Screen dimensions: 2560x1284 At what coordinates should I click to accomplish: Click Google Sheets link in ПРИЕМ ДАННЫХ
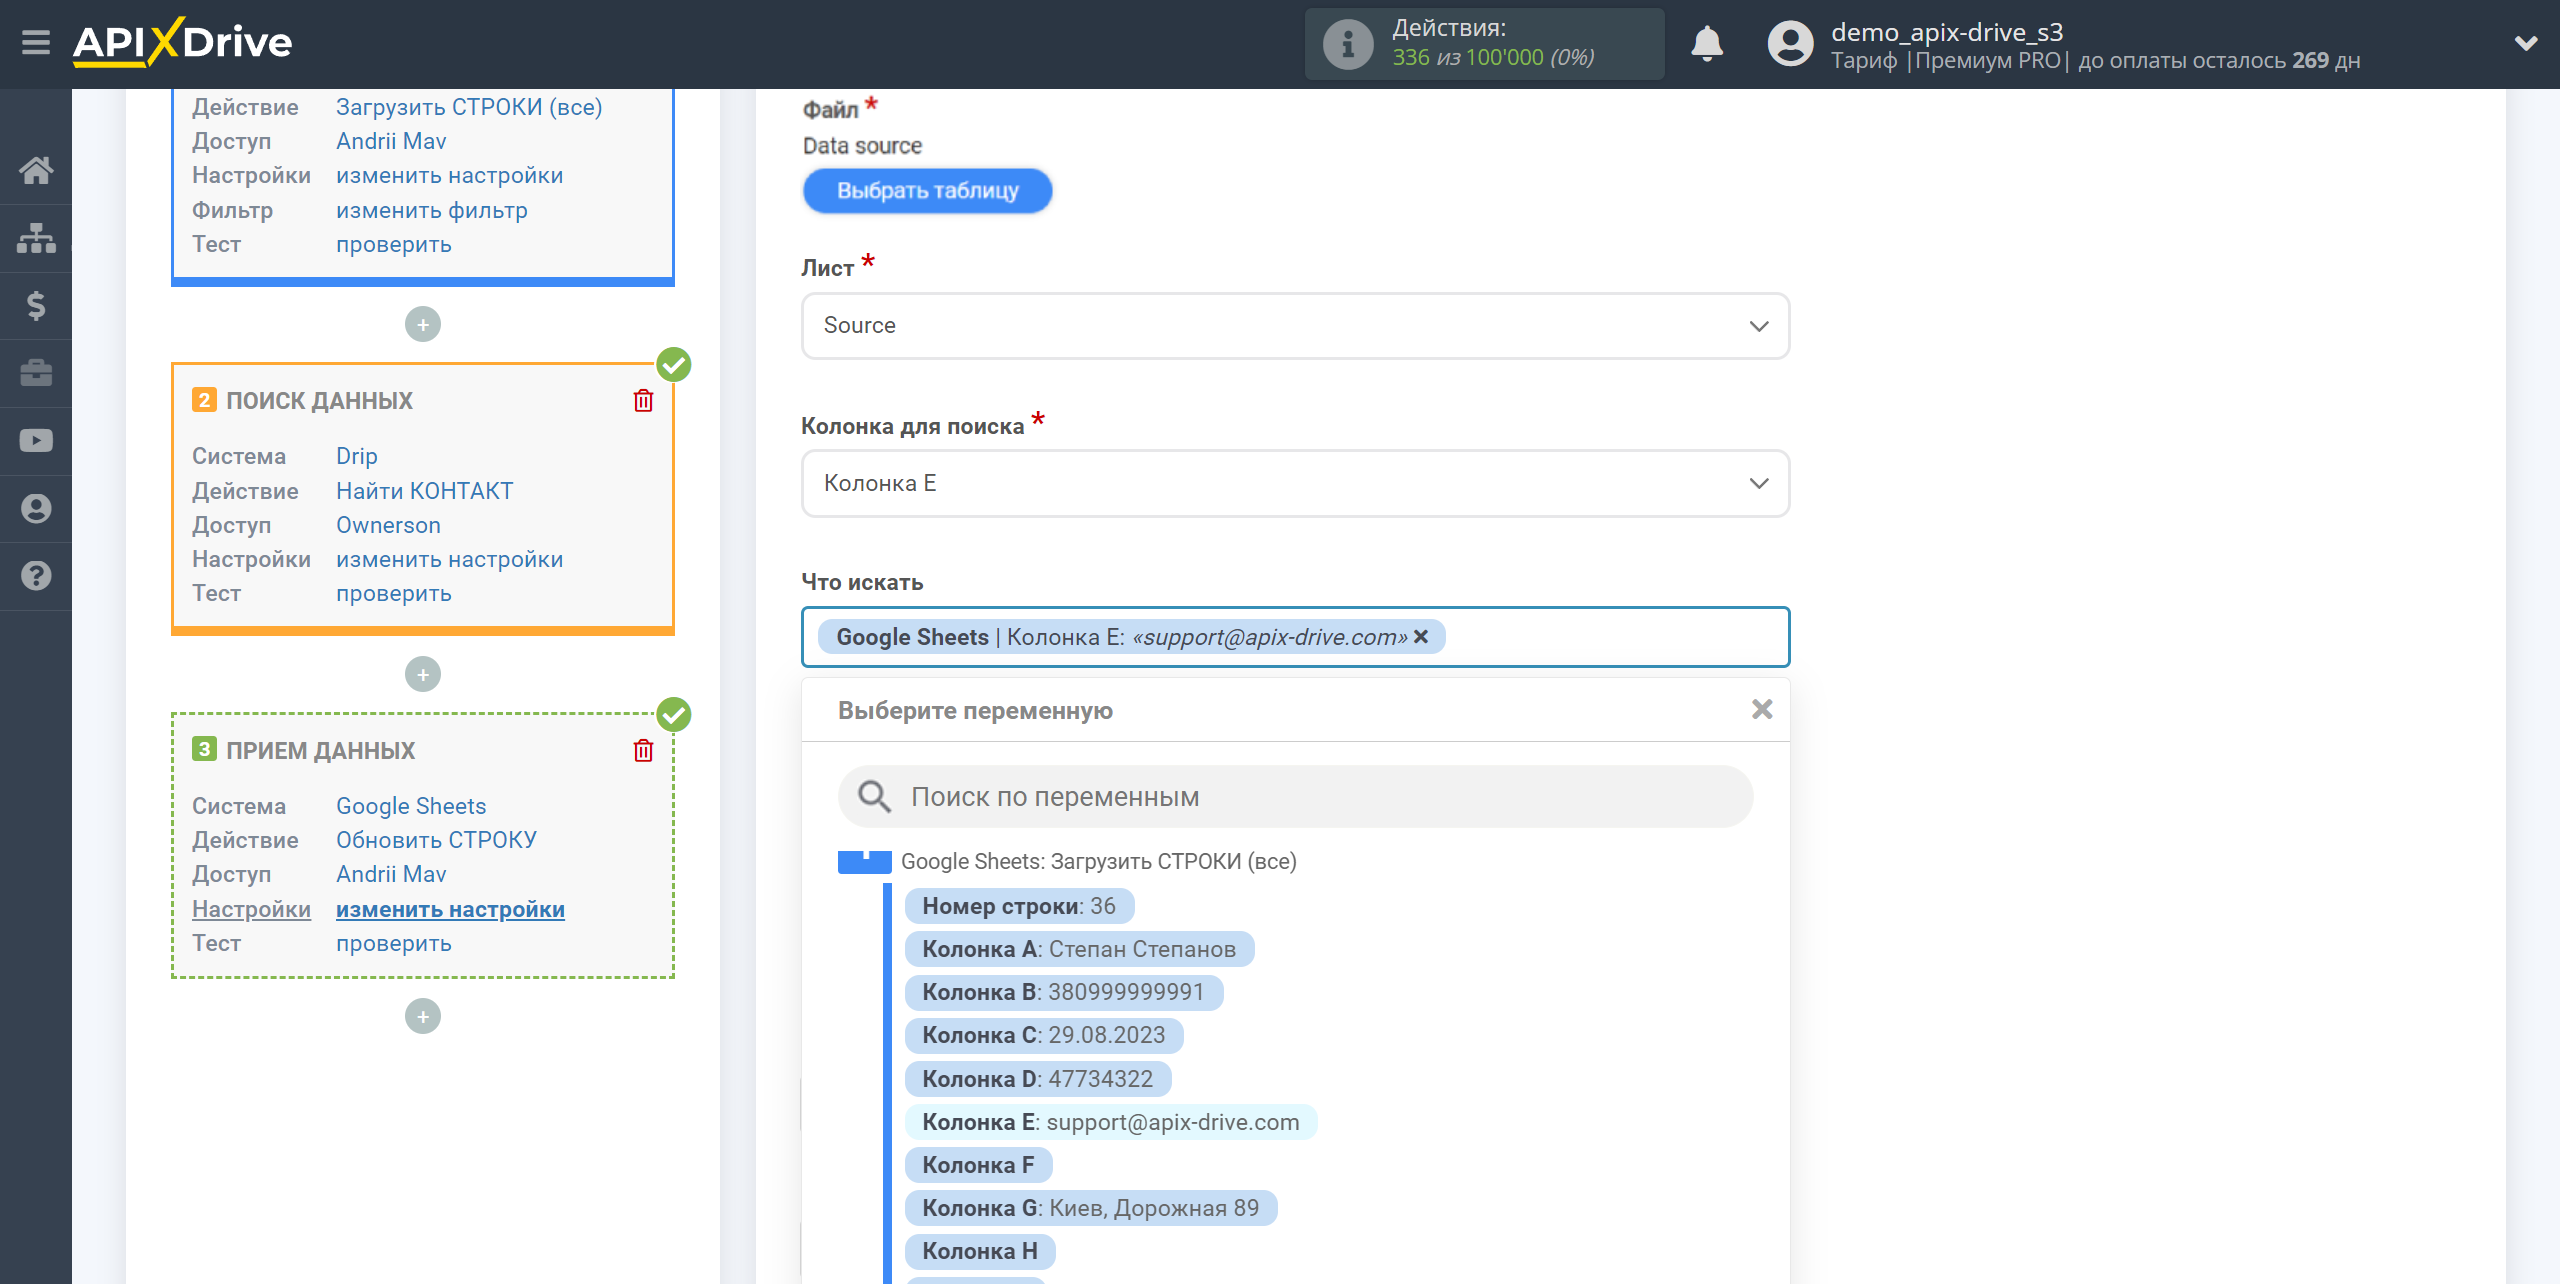click(411, 806)
